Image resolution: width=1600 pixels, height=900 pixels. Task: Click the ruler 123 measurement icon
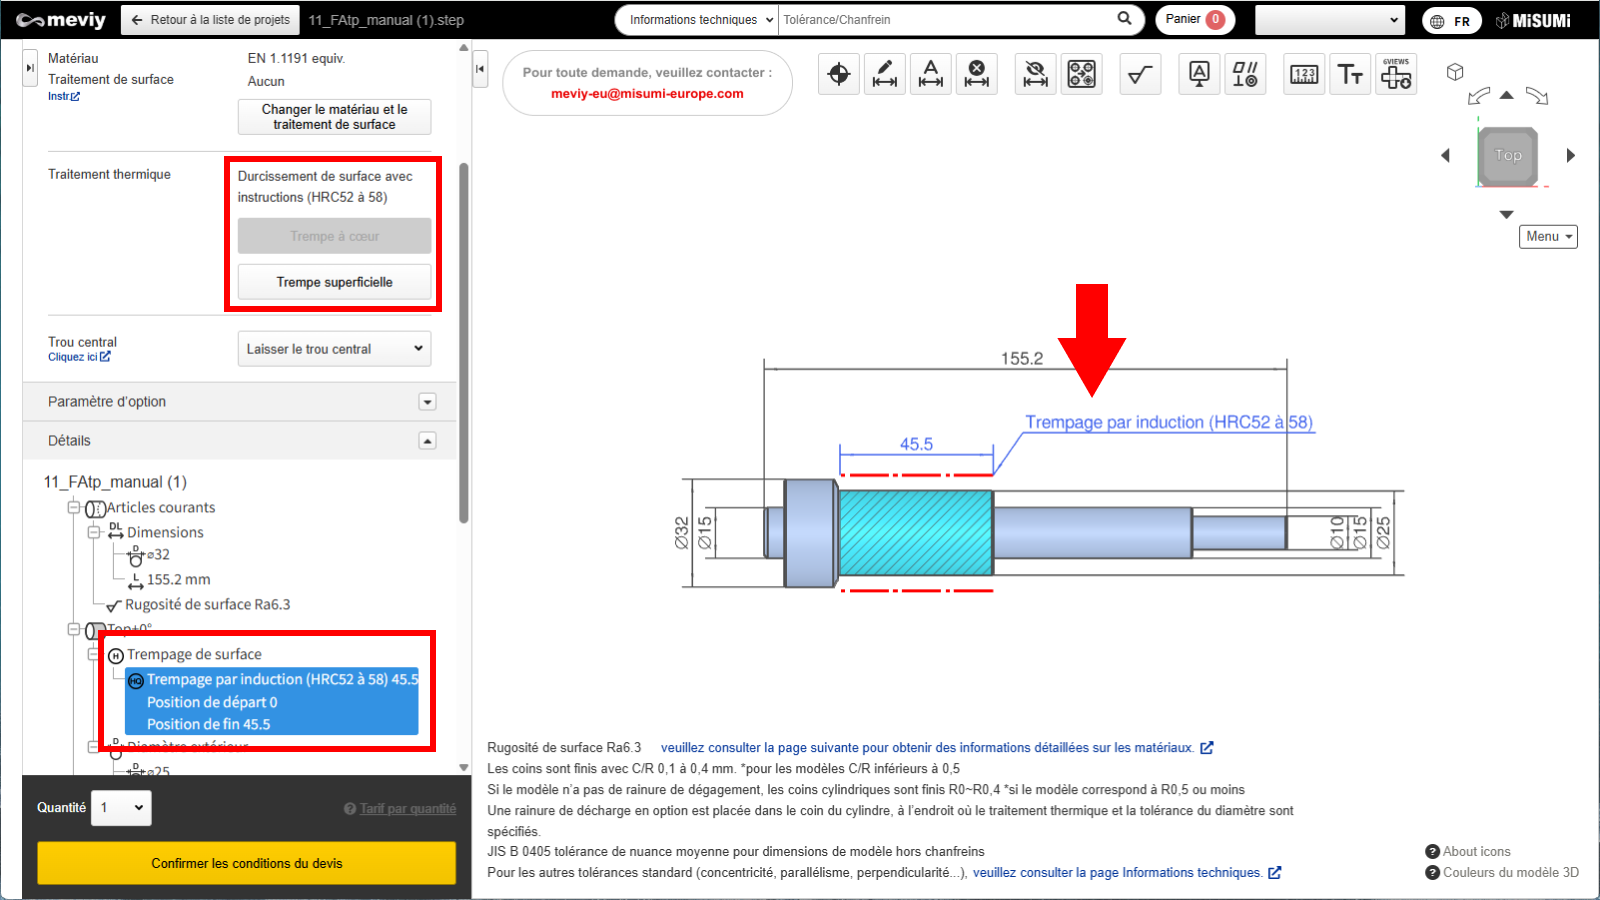coord(1304,74)
